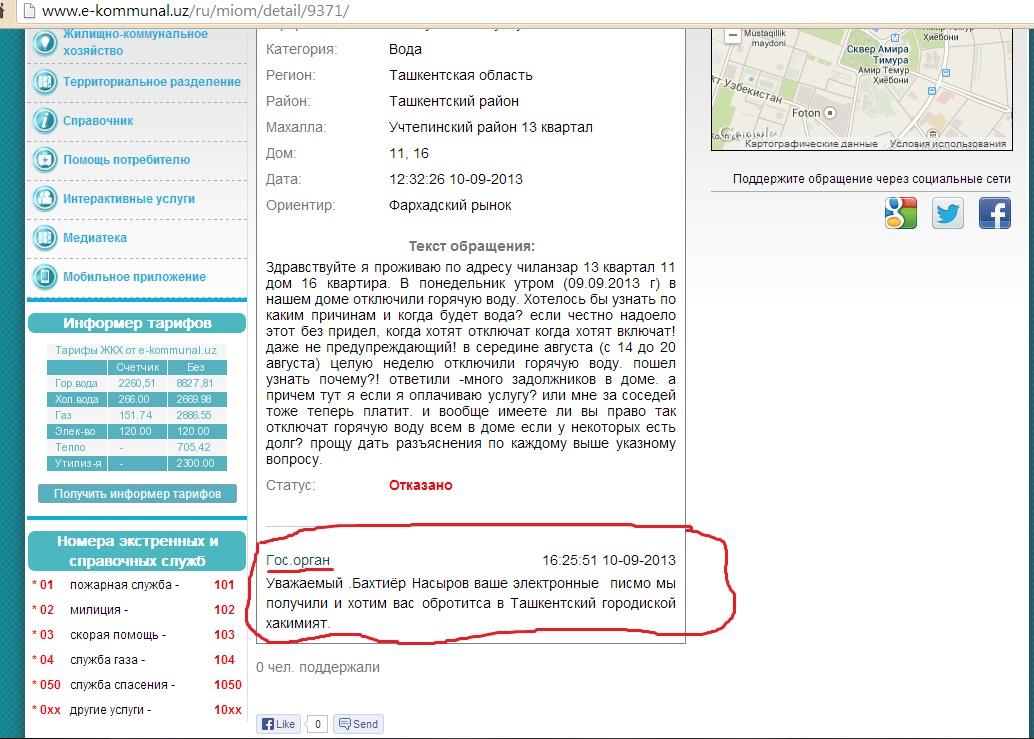Image resolution: width=1034 pixels, height=739 pixels.
Task: Click the Мобильное приложение sidebar icon
Action: point(45,277)
